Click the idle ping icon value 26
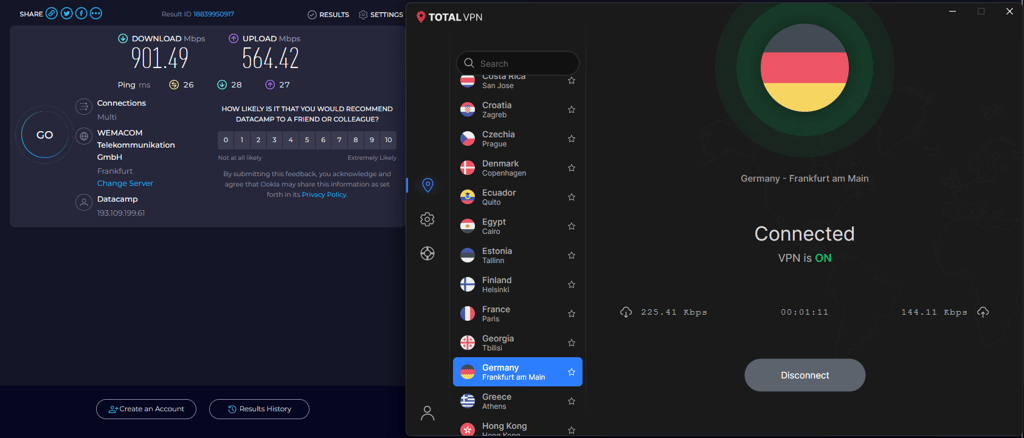This screenshot has width=1024, height=438. pos(174,85)
